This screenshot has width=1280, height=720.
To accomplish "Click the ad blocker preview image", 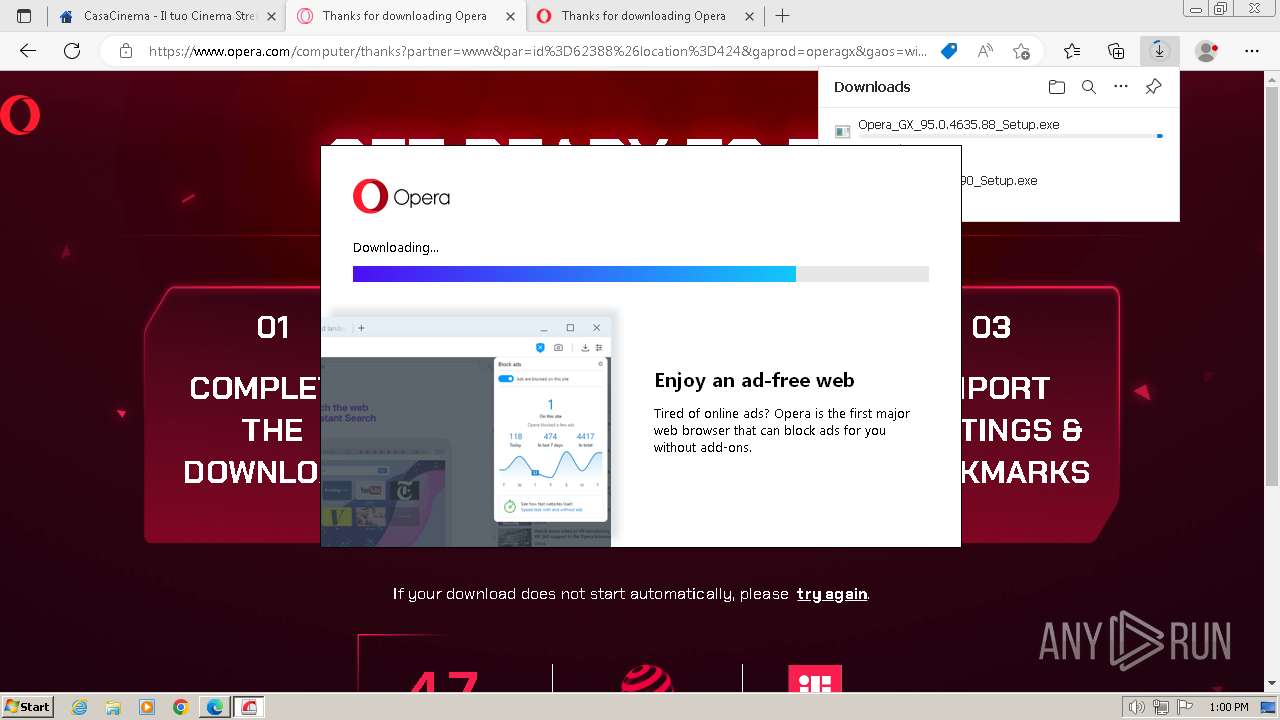I will coord(466,428).
